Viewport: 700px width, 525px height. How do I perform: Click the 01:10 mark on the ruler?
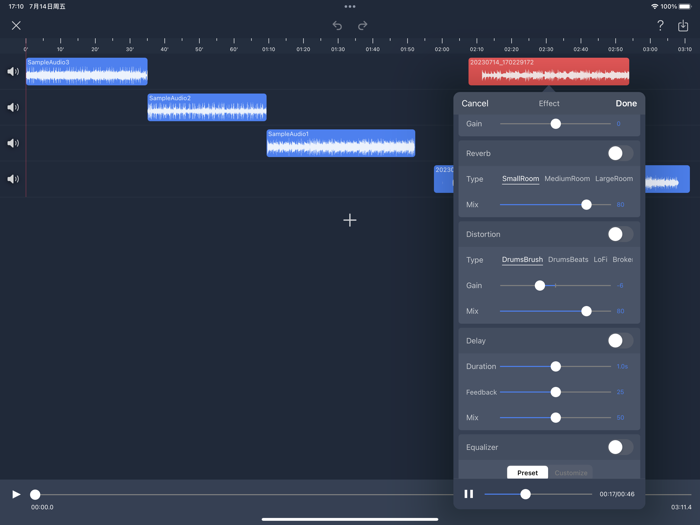(268, 49)
